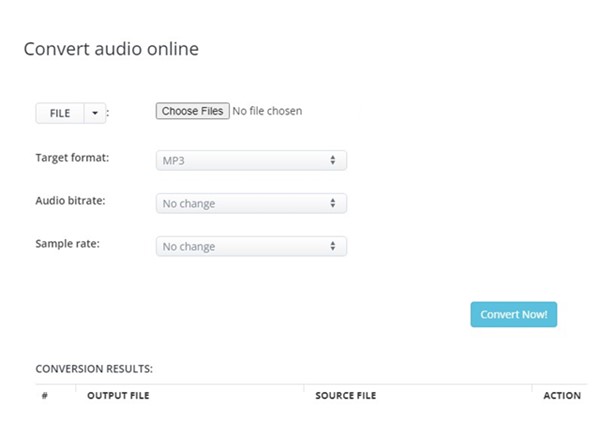Click the SOURCE FILE column header

[x=346, y=396]
